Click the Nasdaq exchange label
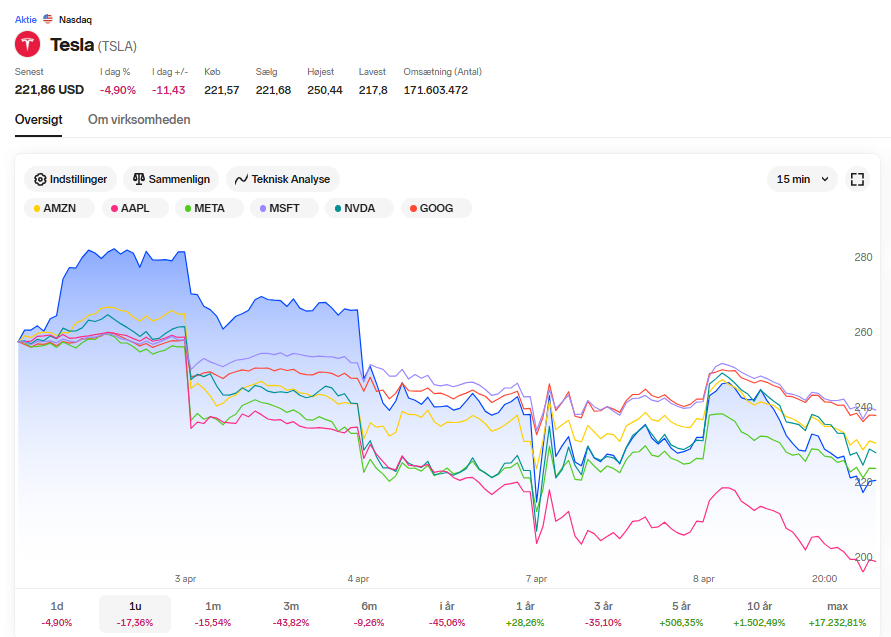 pos(75,20)
